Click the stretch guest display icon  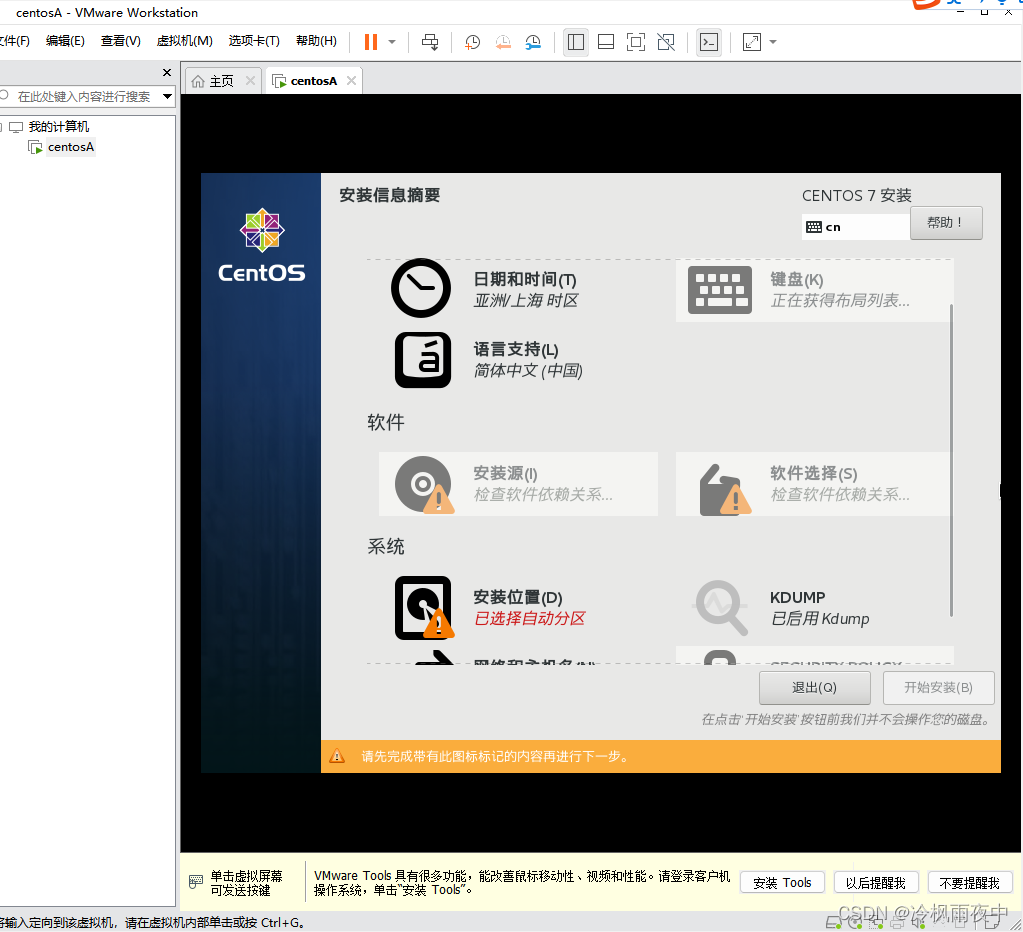(752, 42)
